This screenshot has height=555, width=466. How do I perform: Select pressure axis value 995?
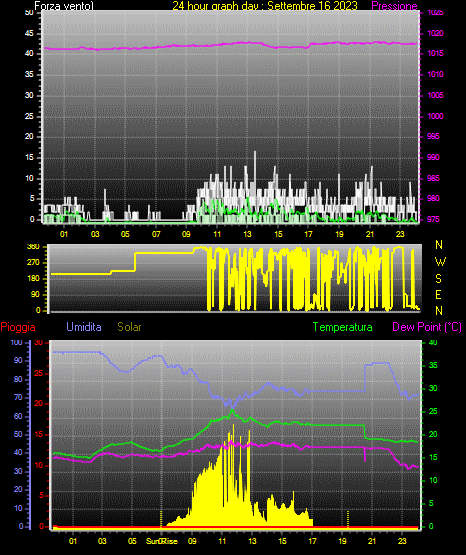pos(433,136)
